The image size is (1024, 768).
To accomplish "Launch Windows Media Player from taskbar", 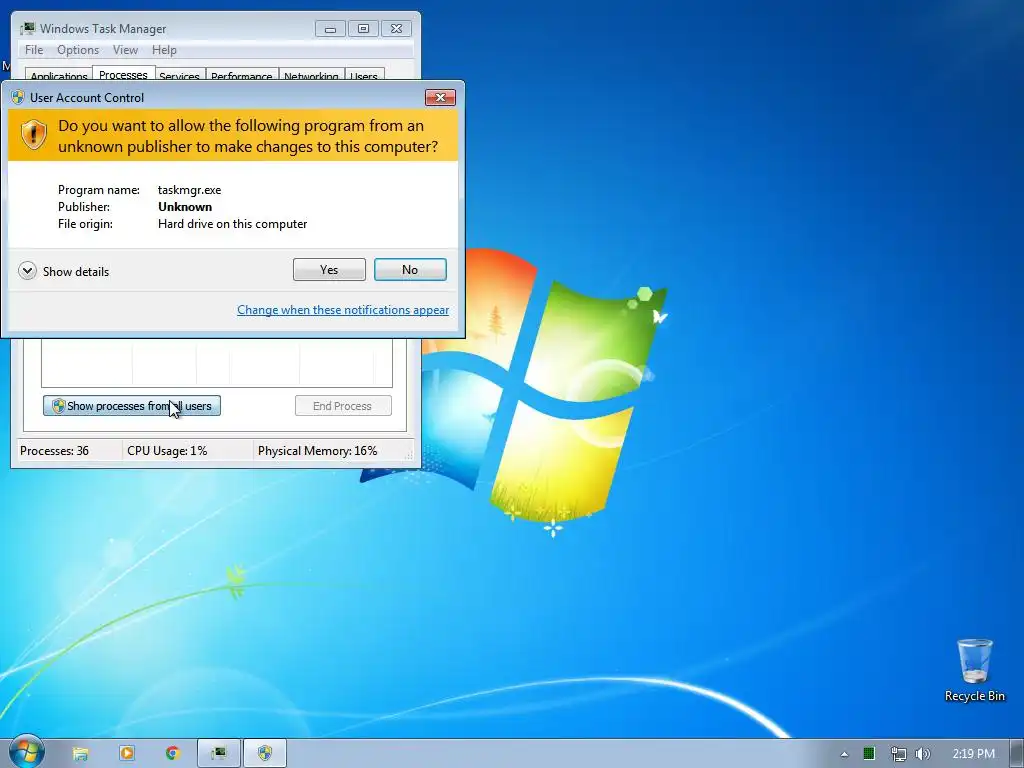I will [127, 753].
